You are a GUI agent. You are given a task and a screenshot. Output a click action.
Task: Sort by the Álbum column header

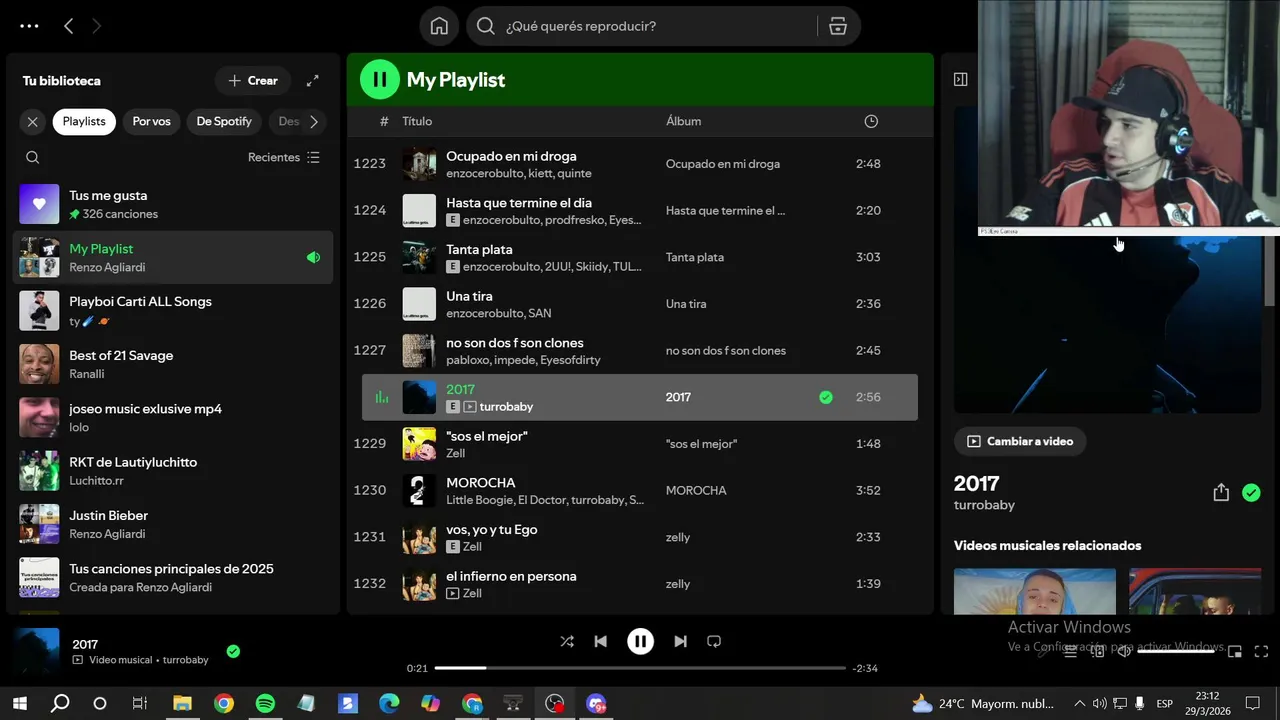pos(683,121)
